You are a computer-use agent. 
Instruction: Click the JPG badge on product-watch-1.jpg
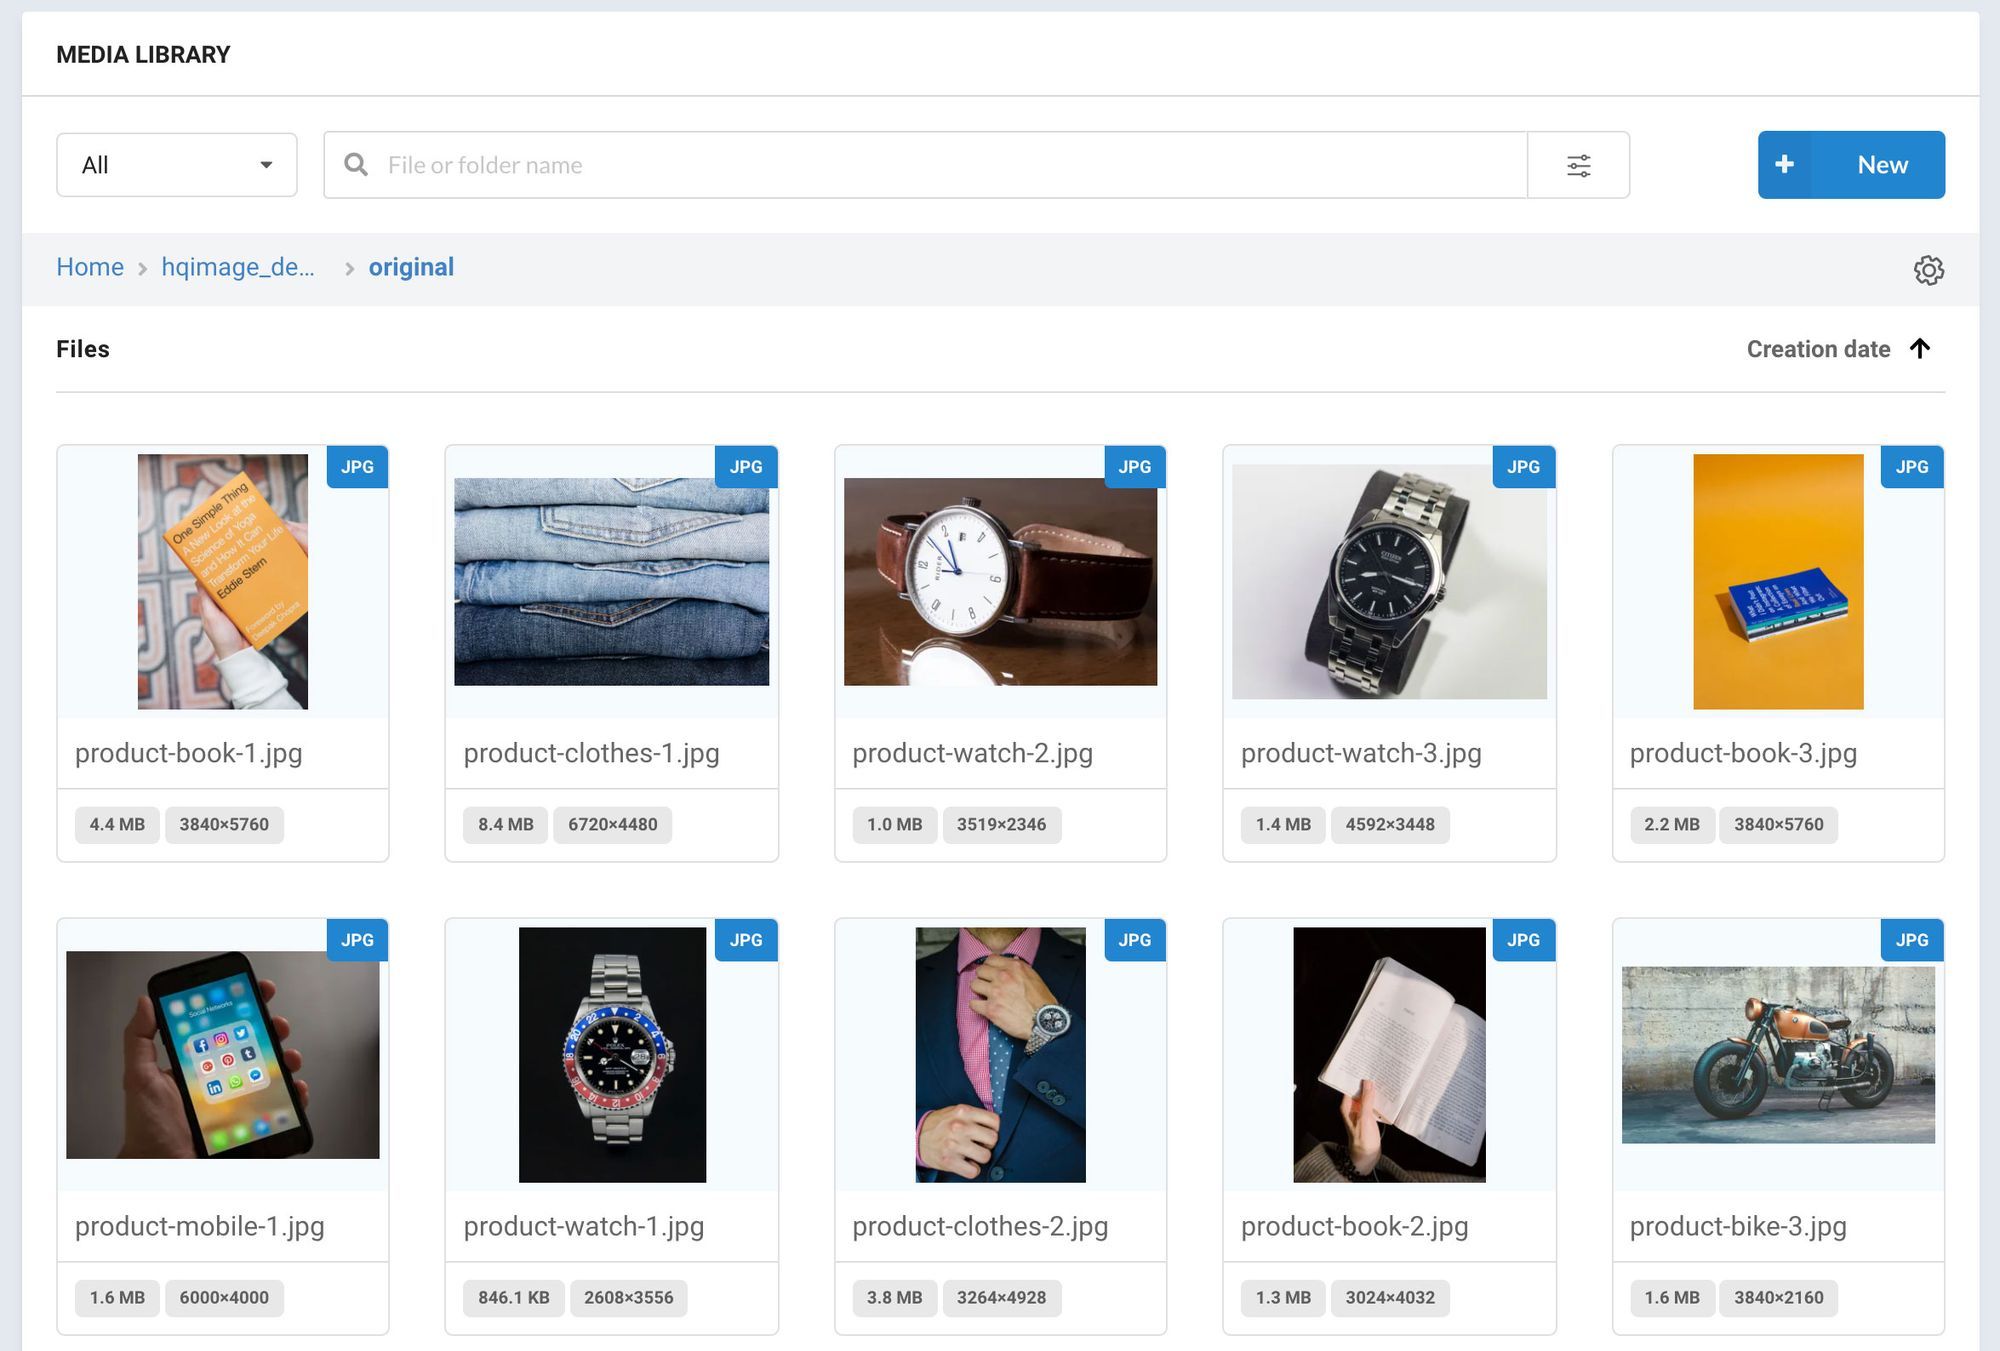746,940
